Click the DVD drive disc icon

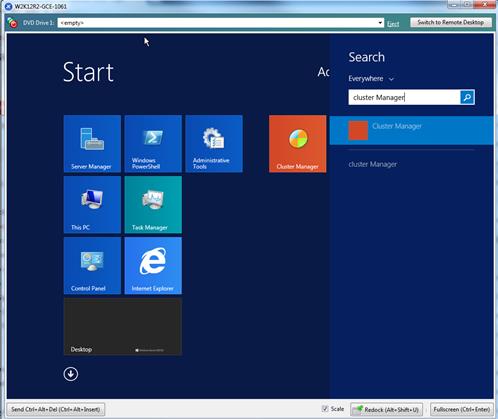pos(12,23)
